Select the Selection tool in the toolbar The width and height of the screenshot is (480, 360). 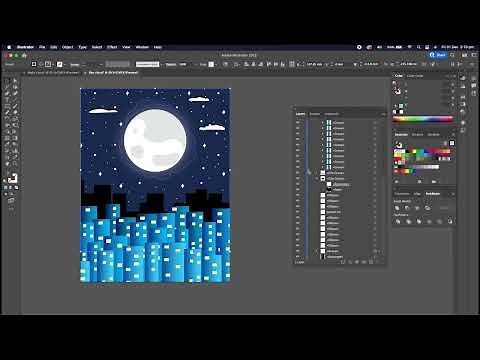pos(6,80)
